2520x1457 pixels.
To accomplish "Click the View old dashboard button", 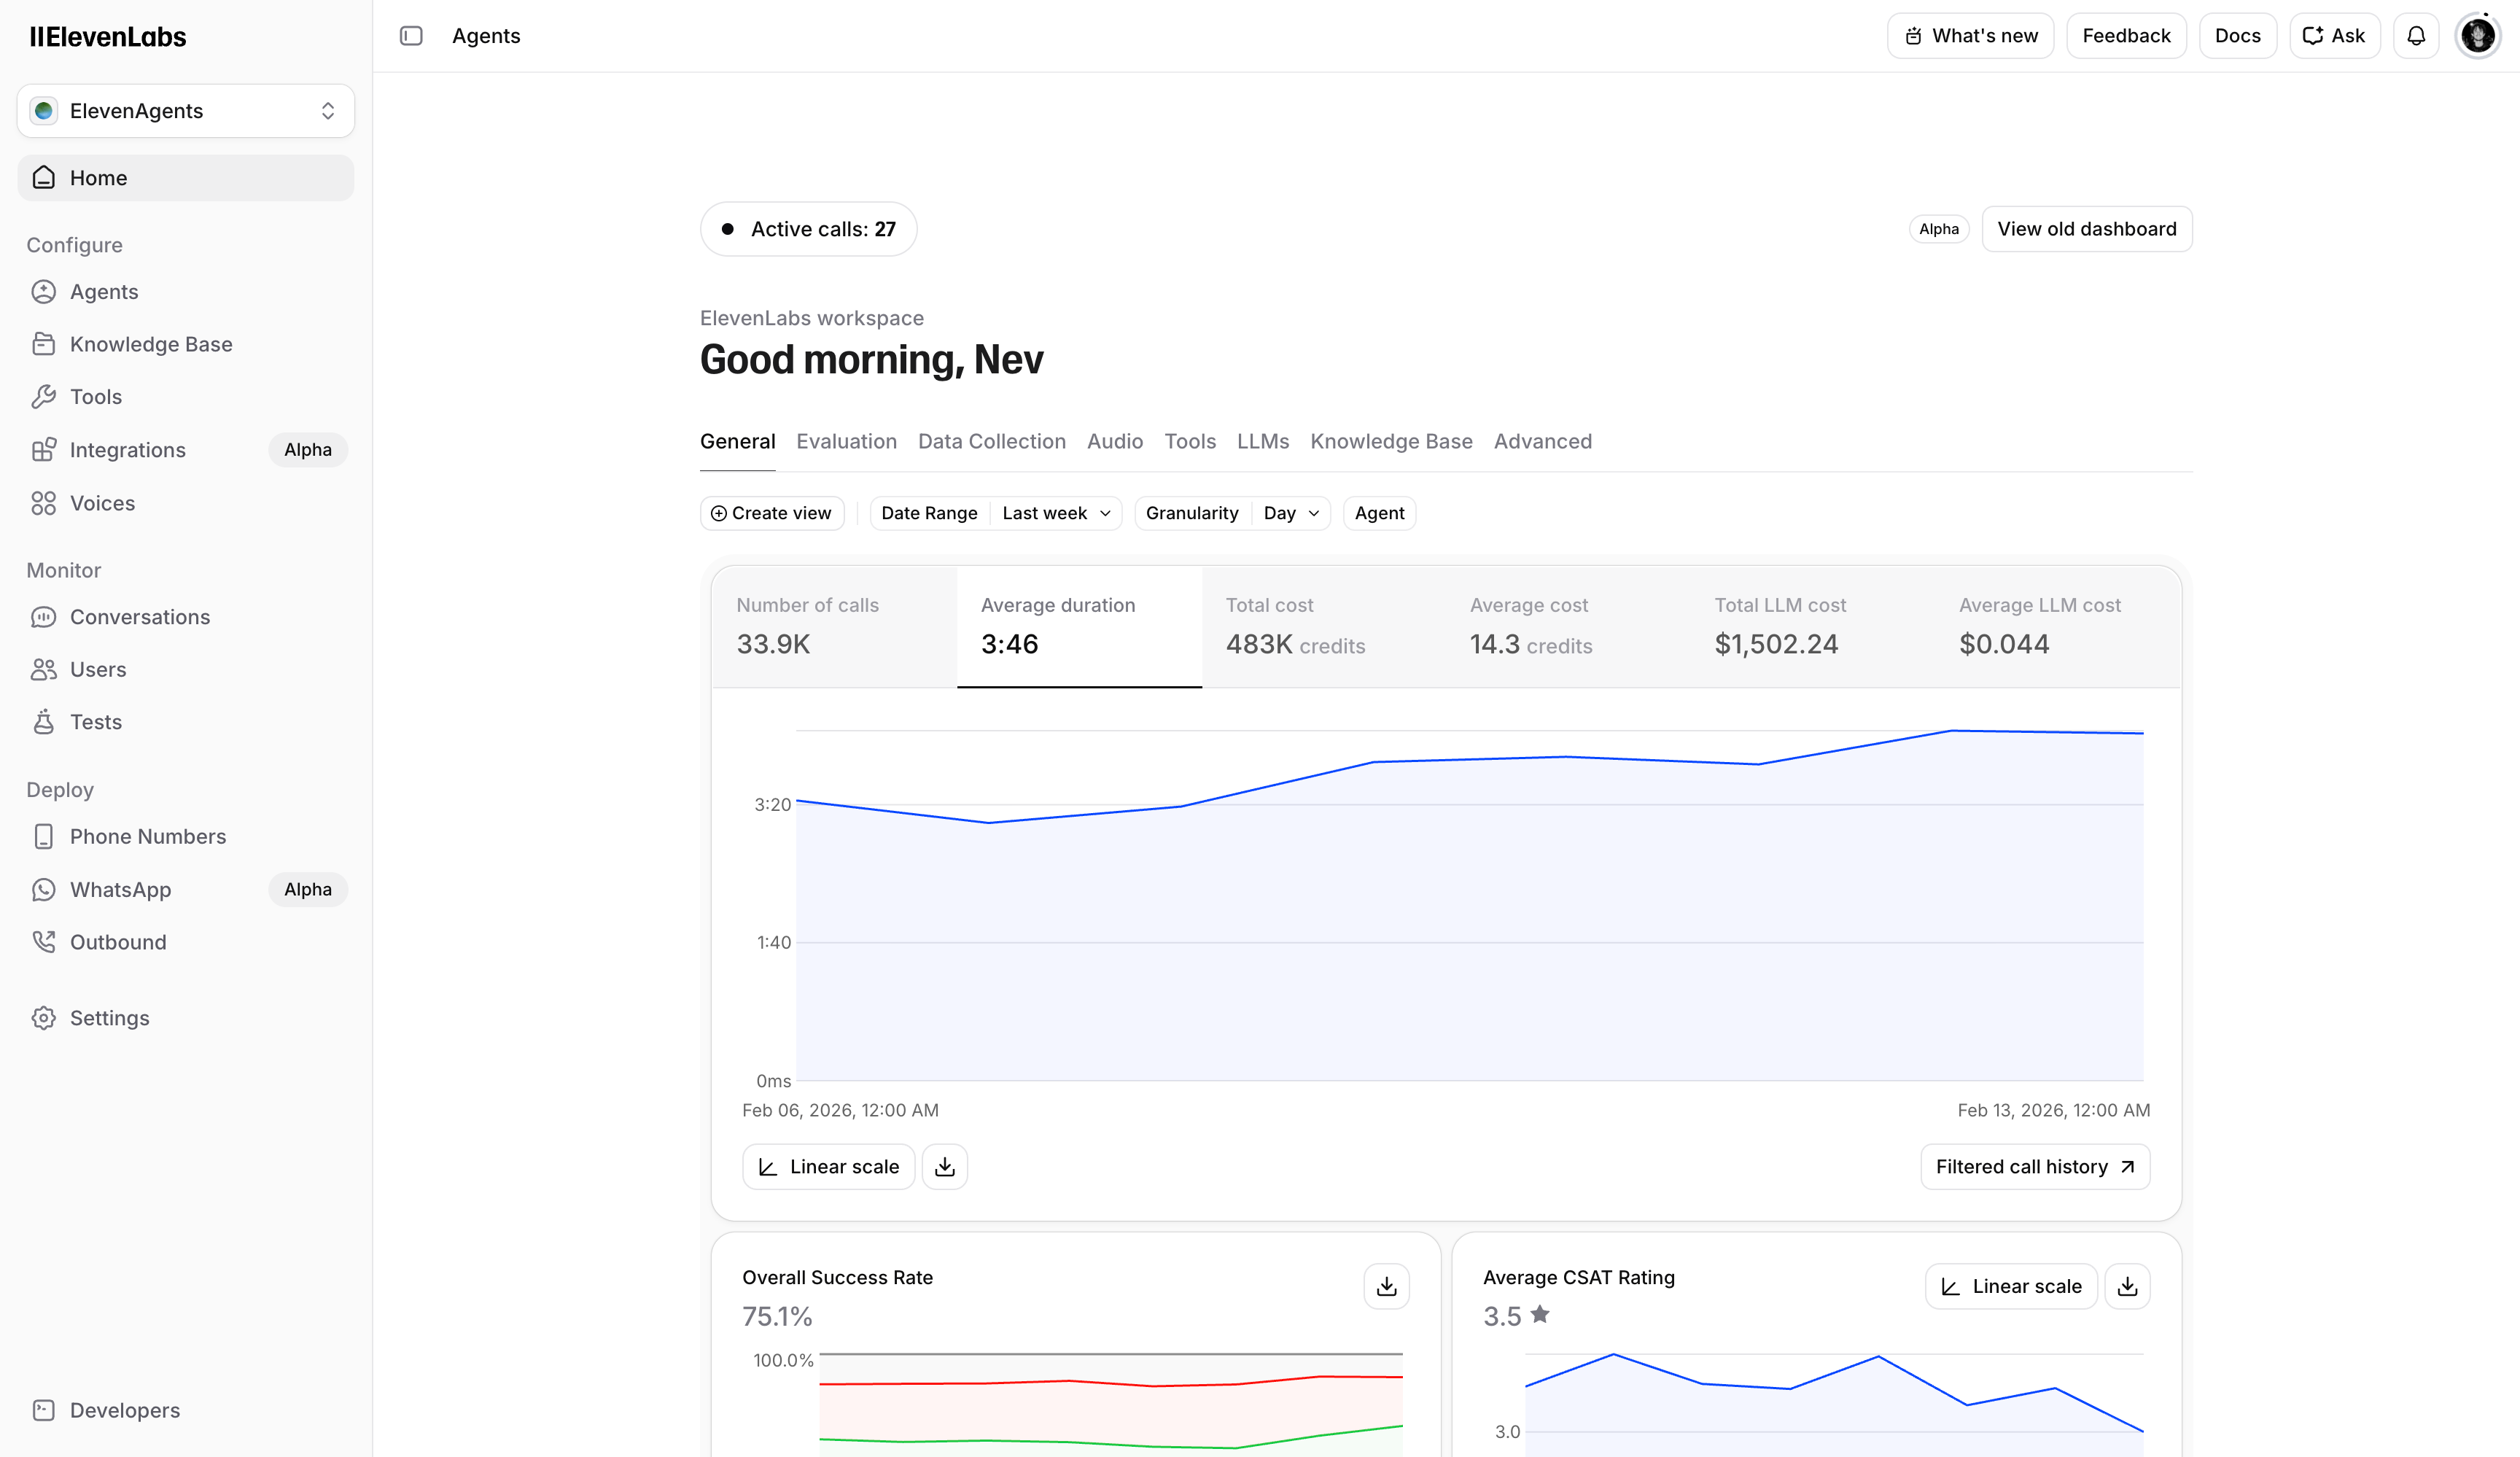I will click(2086, 228).
